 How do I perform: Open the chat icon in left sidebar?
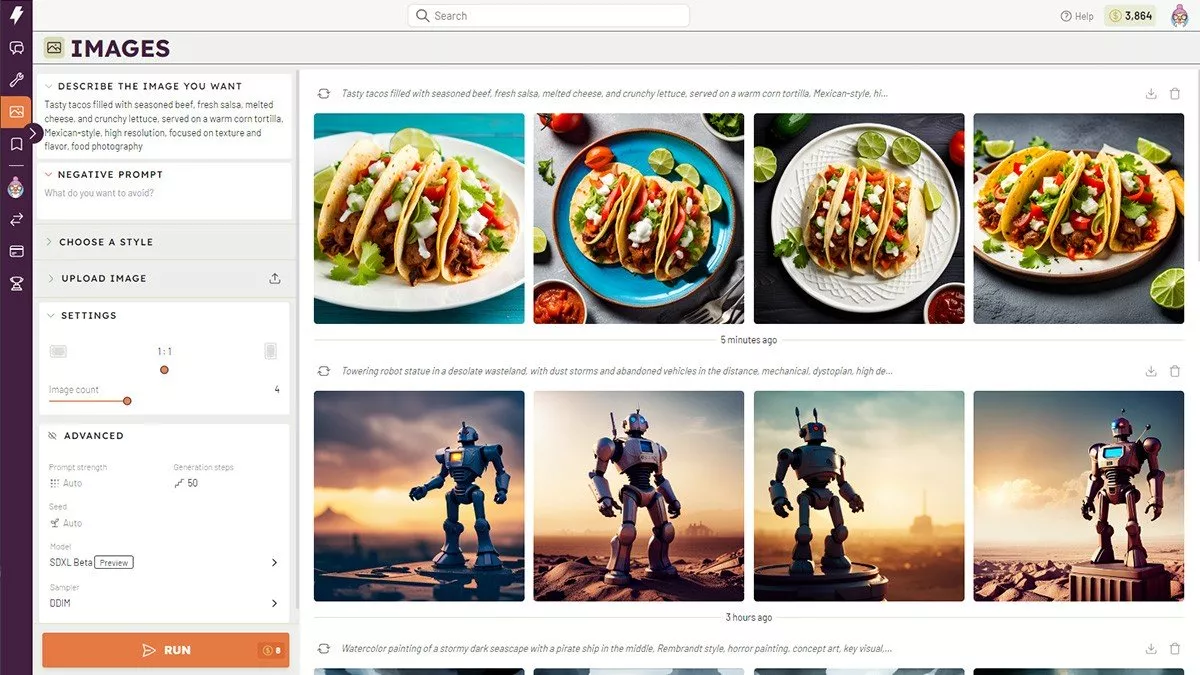click(x=16, y=48)
